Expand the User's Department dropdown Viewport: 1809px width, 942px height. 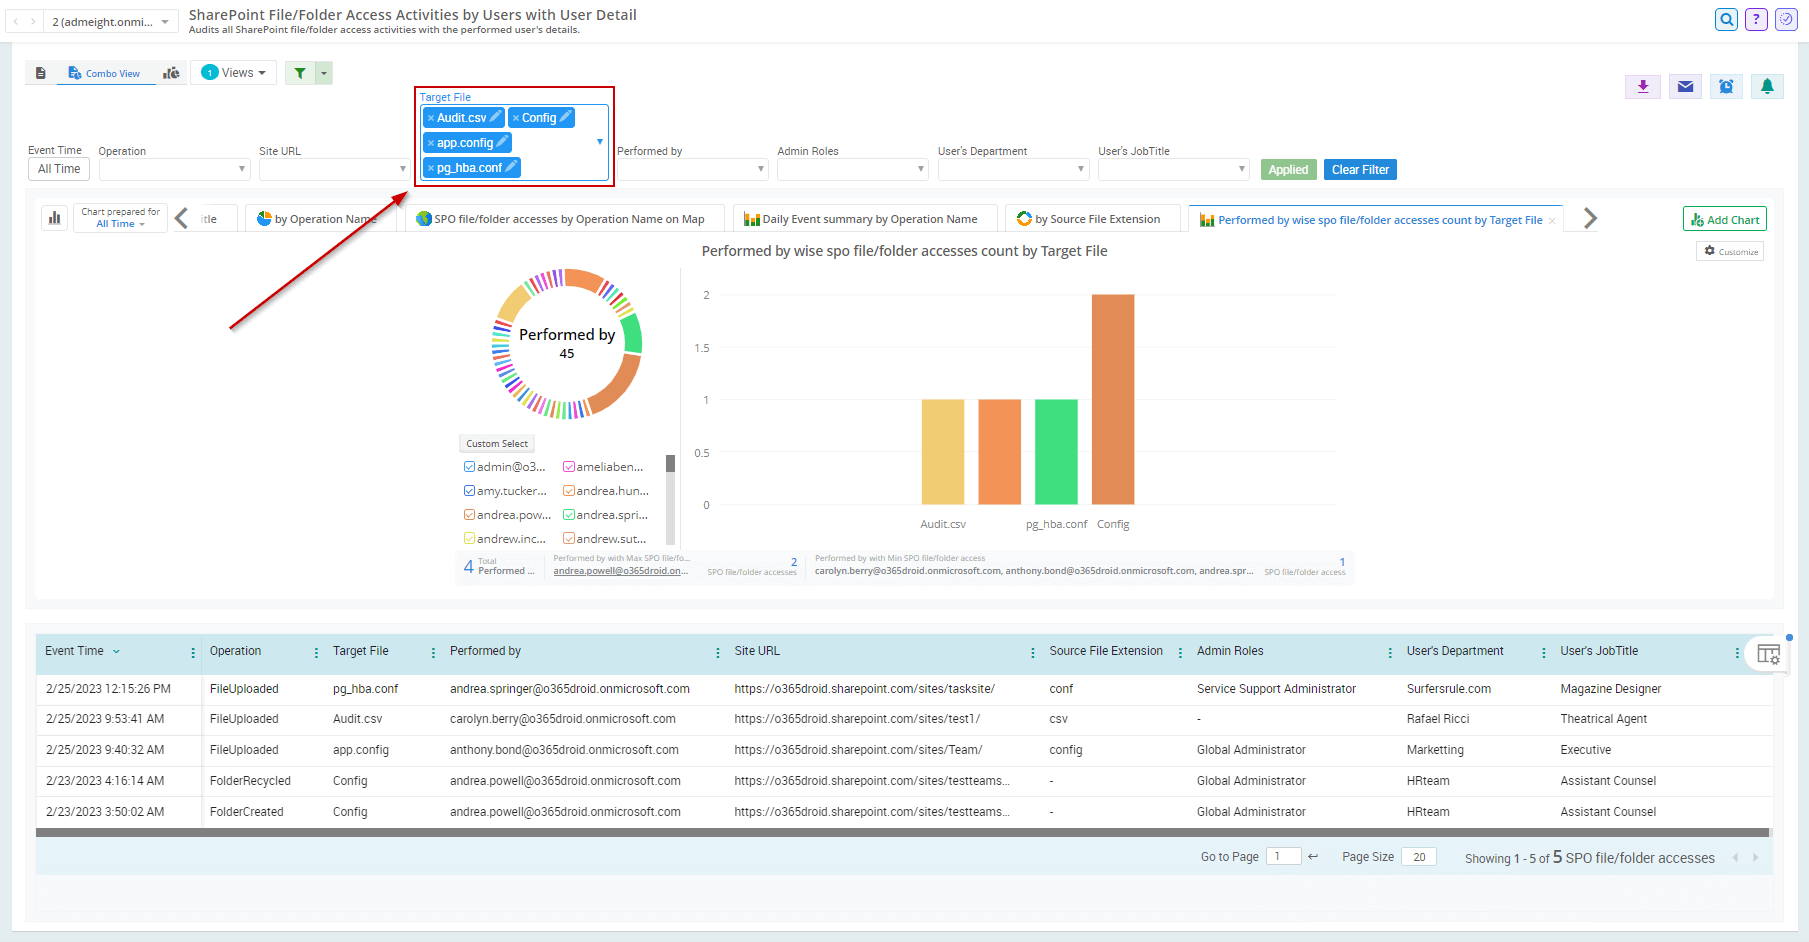click(1013, 168)
